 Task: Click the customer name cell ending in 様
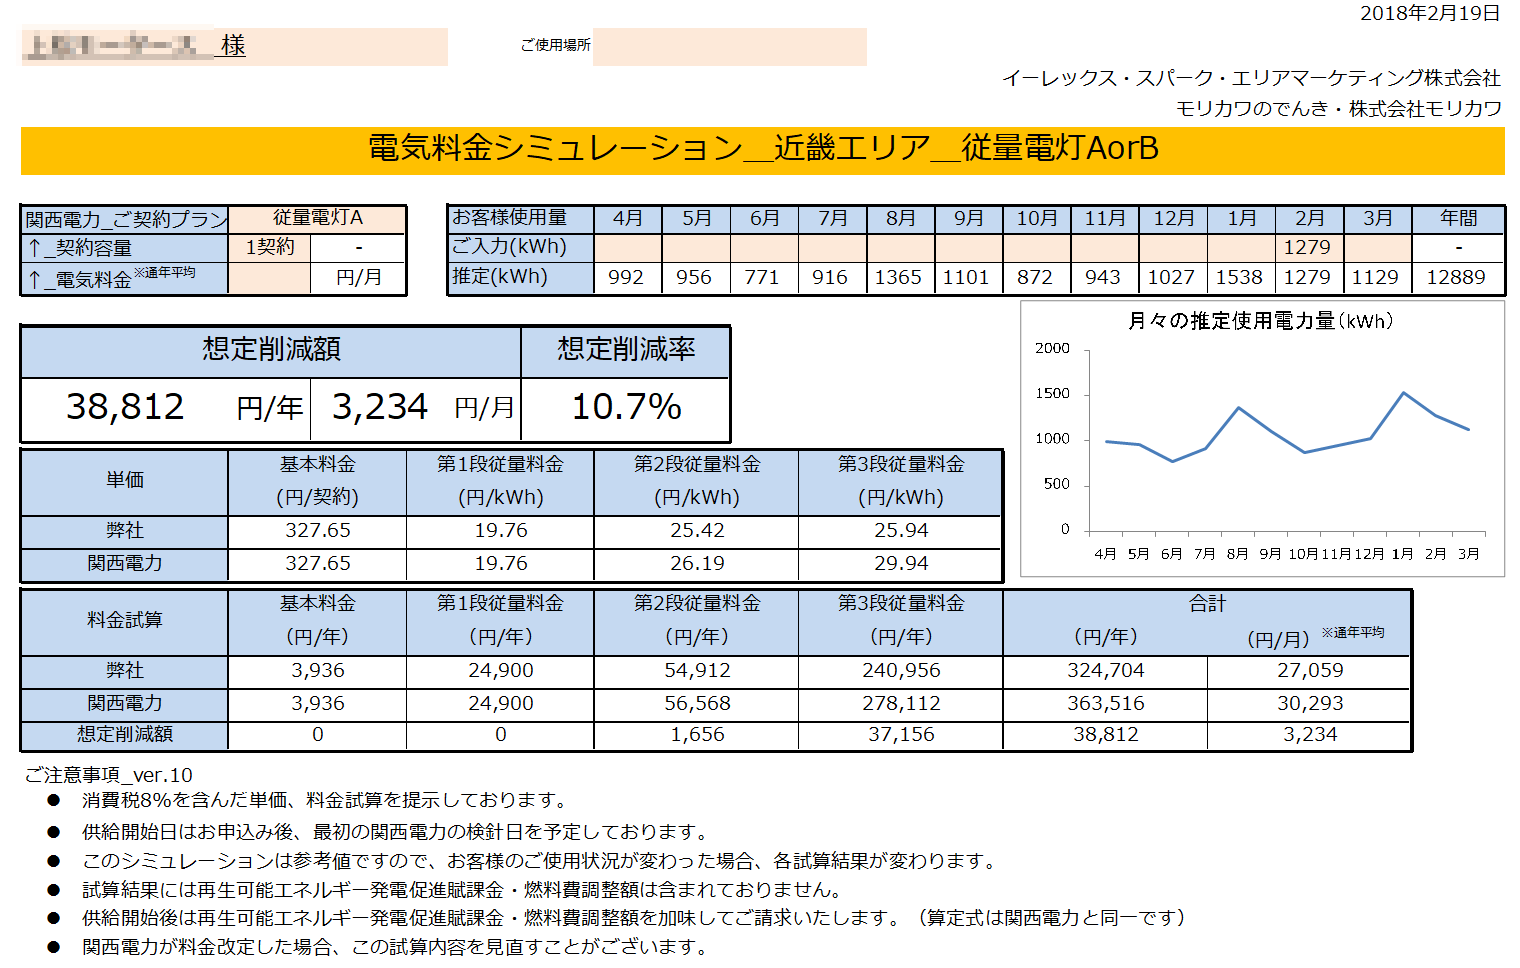point(234,46)
